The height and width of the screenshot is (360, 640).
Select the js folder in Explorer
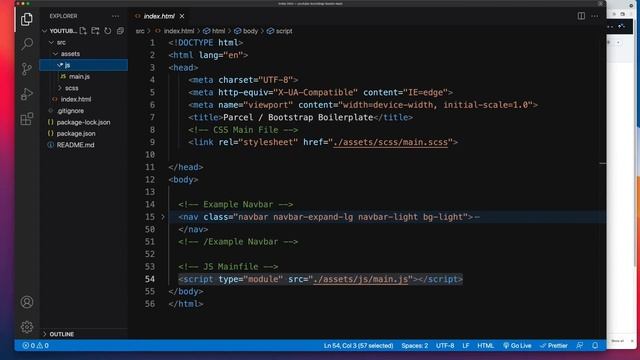click(83, 65)
